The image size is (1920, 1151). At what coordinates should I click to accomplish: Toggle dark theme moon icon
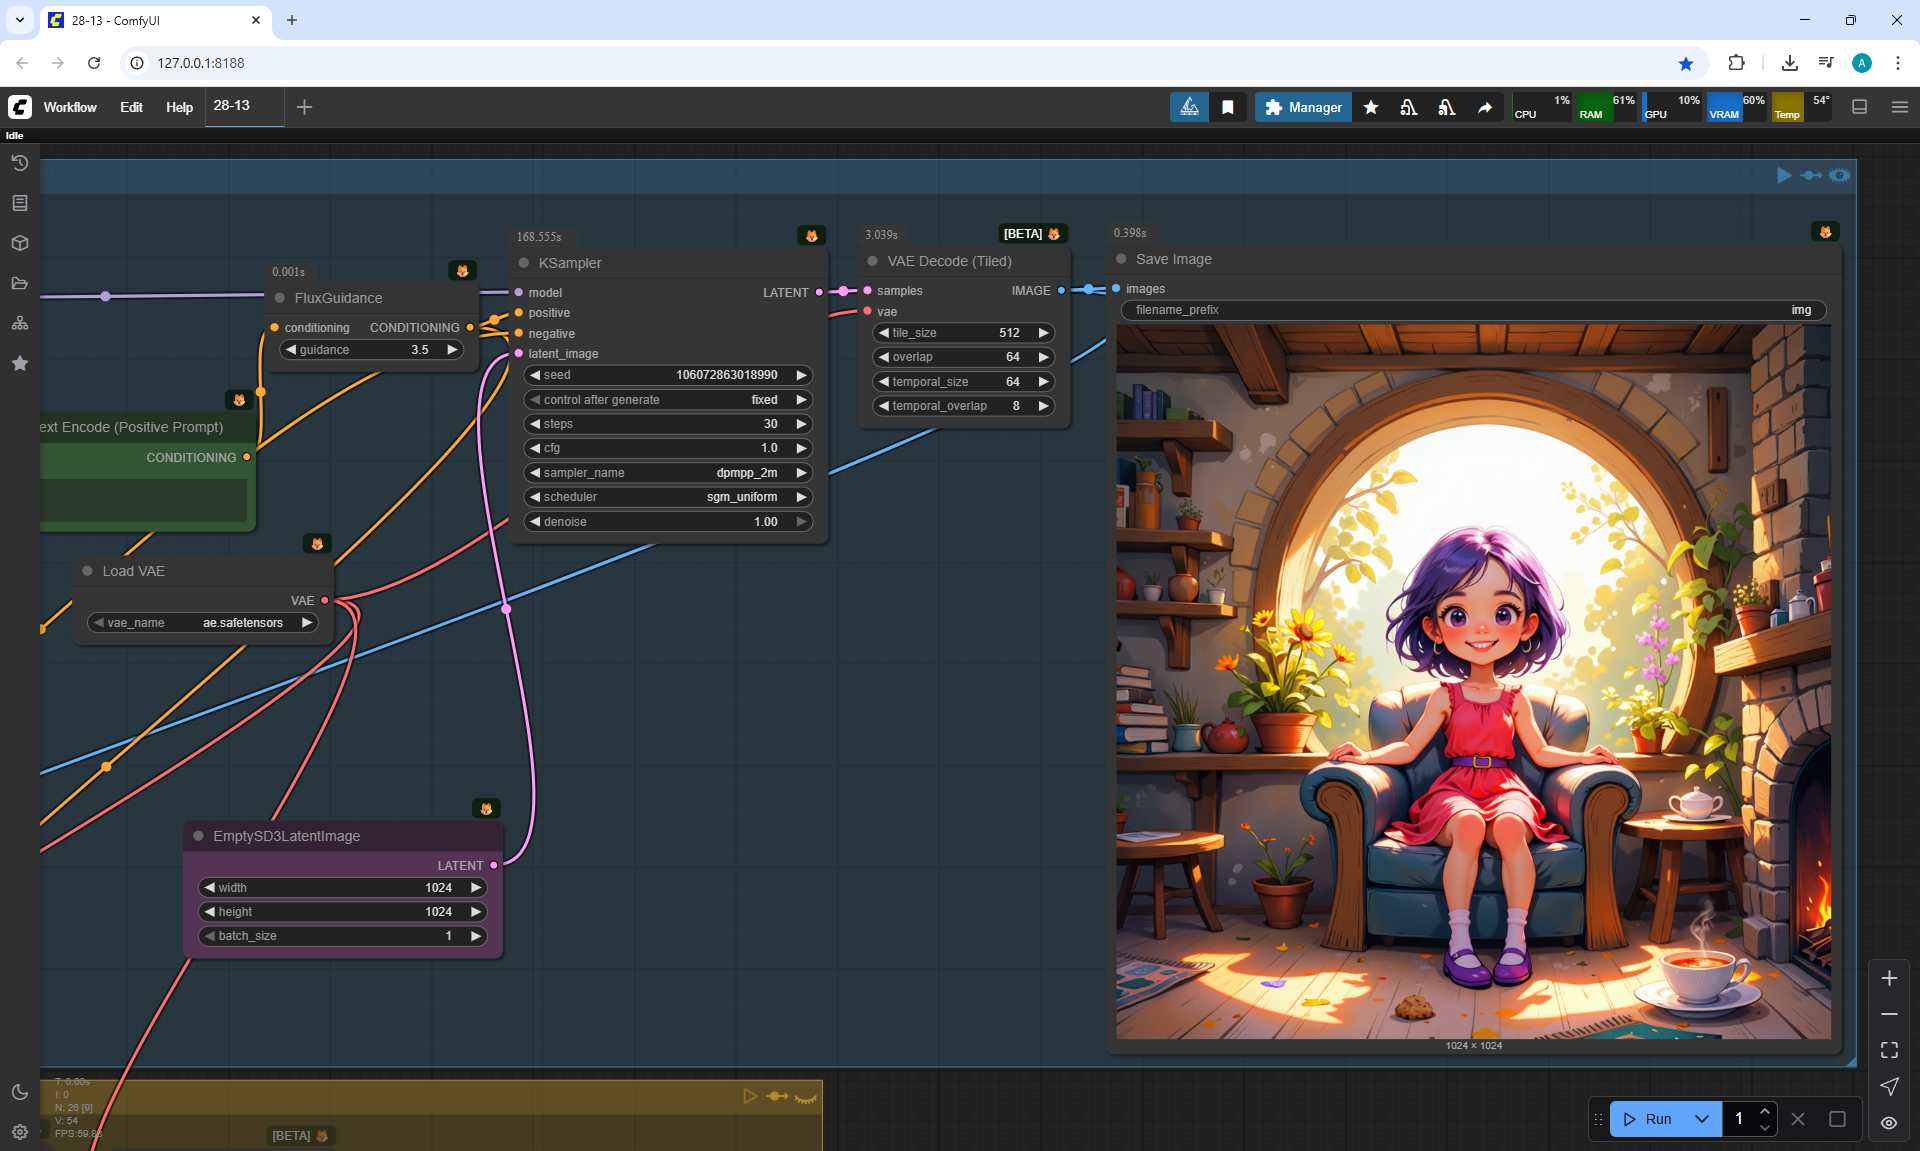[x=19, y=1092]
